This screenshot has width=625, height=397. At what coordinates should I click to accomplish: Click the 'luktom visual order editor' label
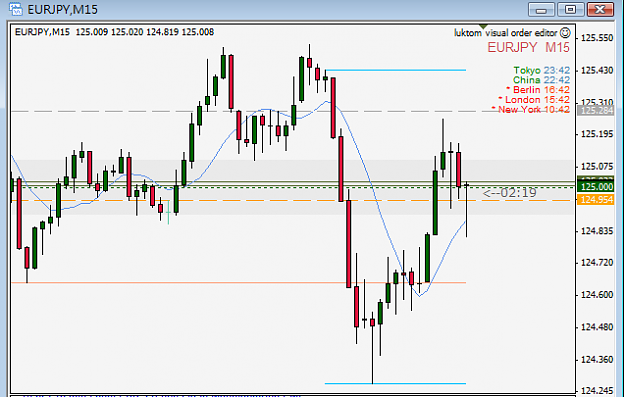[x=505, y=33]
